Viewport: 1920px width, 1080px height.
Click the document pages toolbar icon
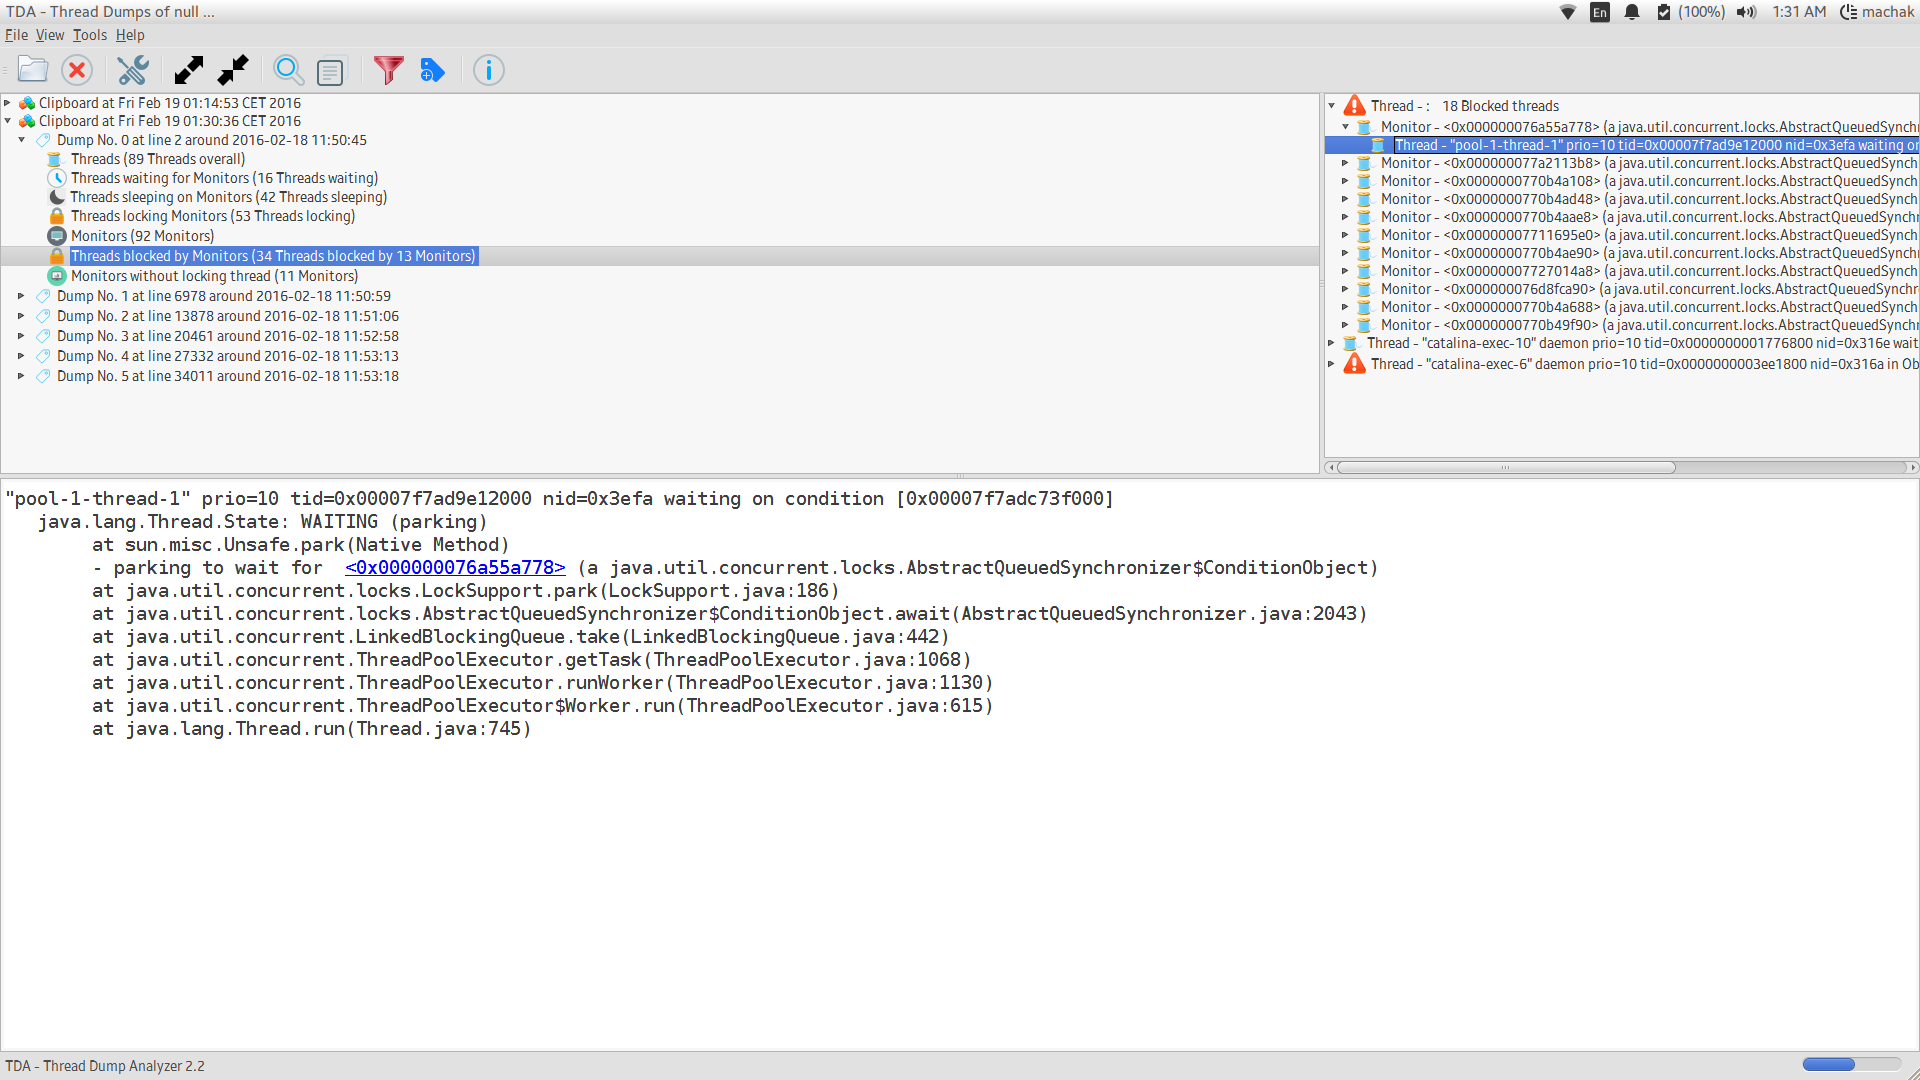330,71
